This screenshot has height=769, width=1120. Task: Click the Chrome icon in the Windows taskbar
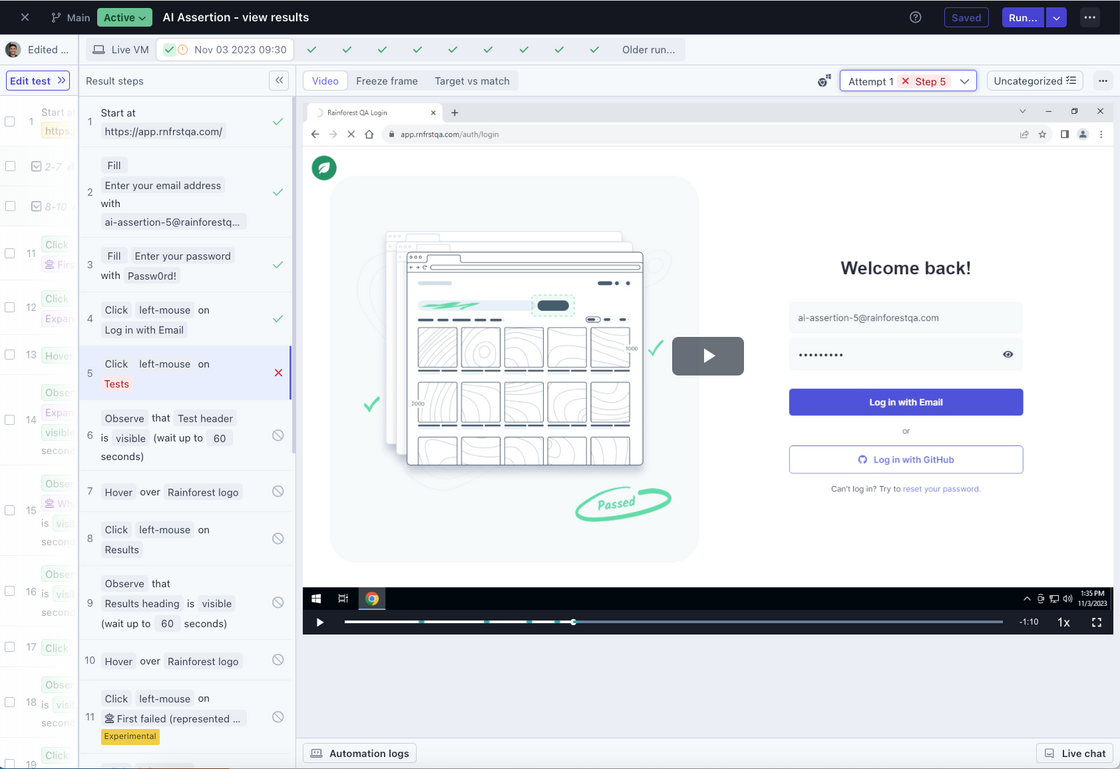[372, 598]
